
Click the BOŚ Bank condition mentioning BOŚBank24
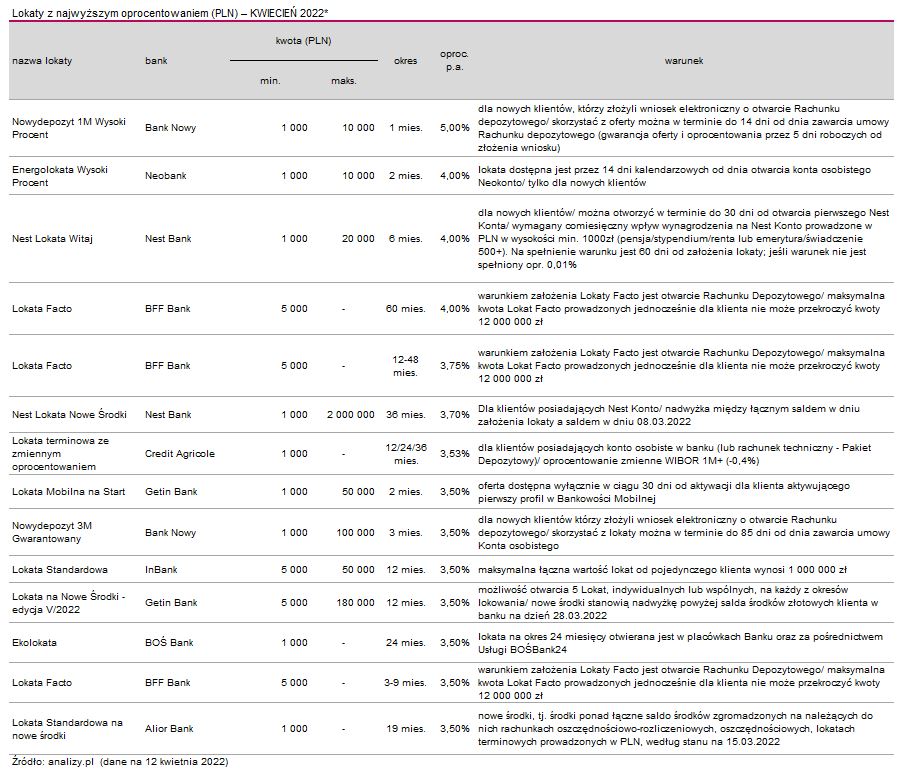click(680, 643)
